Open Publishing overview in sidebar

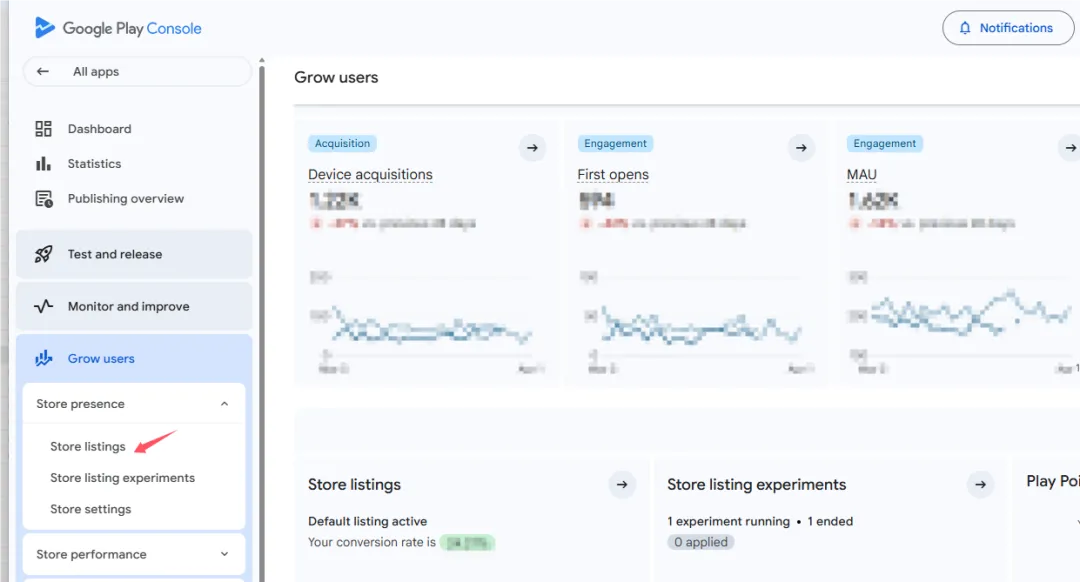[x=125, y=198]
